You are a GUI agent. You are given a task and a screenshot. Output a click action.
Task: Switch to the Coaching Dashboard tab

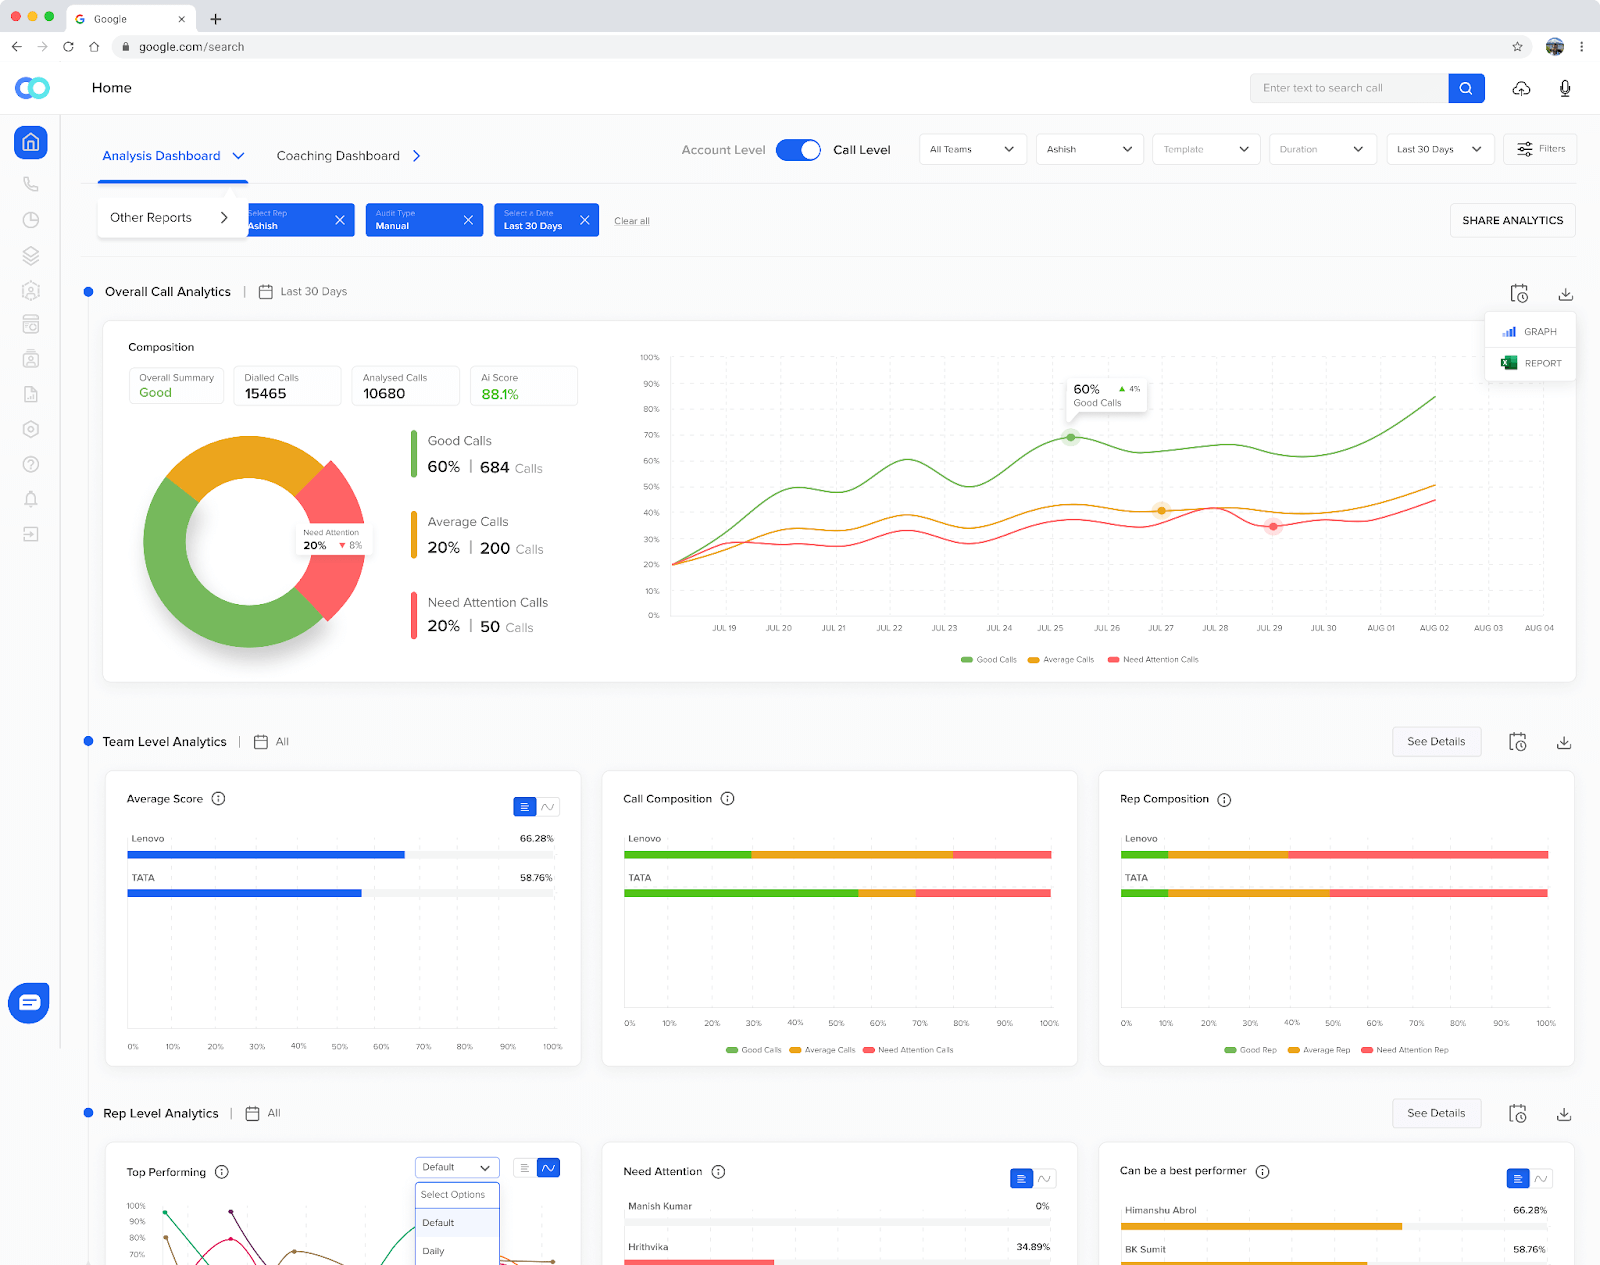[x=337, y=155]
